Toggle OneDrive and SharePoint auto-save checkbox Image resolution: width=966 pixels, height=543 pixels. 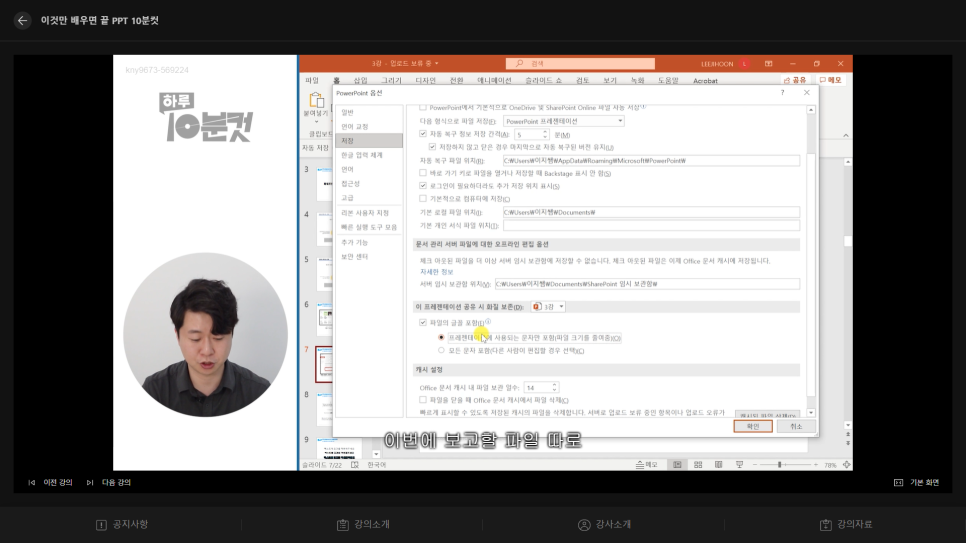pos(423,107)
